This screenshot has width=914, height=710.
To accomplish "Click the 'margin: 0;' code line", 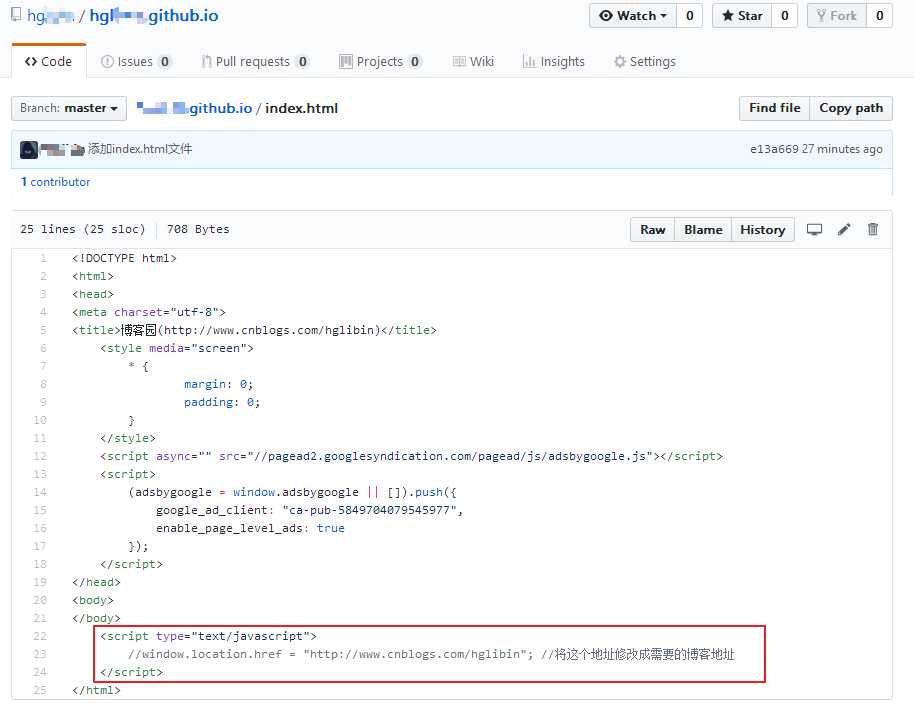I will 219,385.
